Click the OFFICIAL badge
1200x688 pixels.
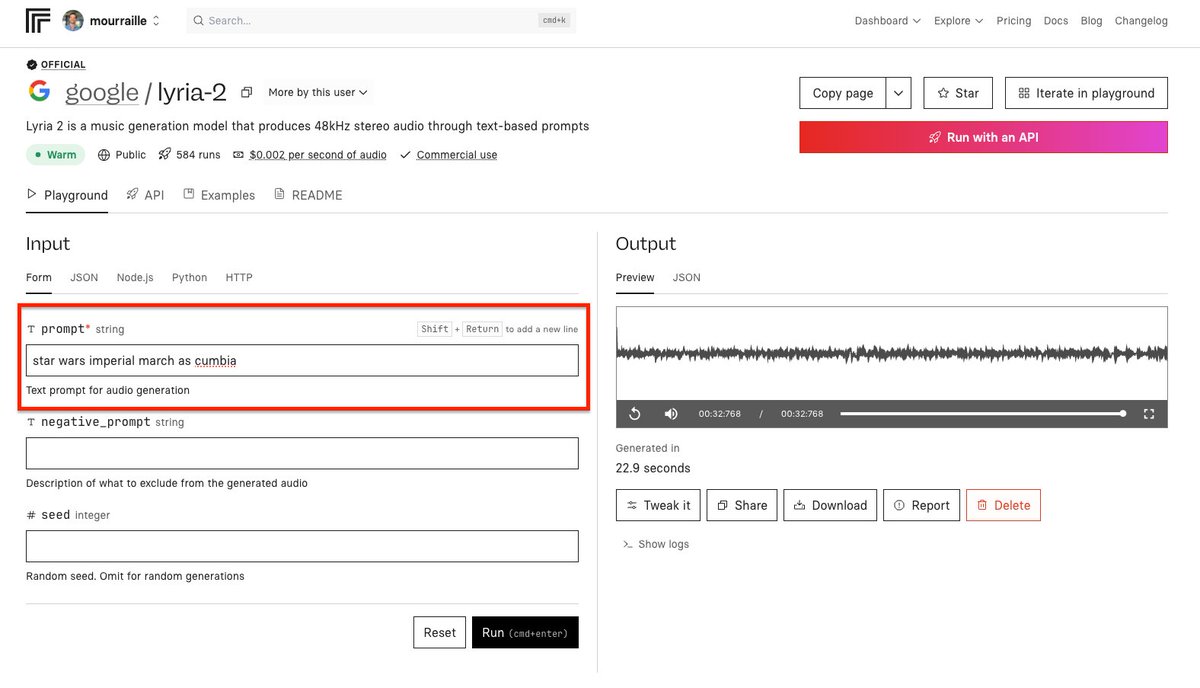tap(56, 64)
